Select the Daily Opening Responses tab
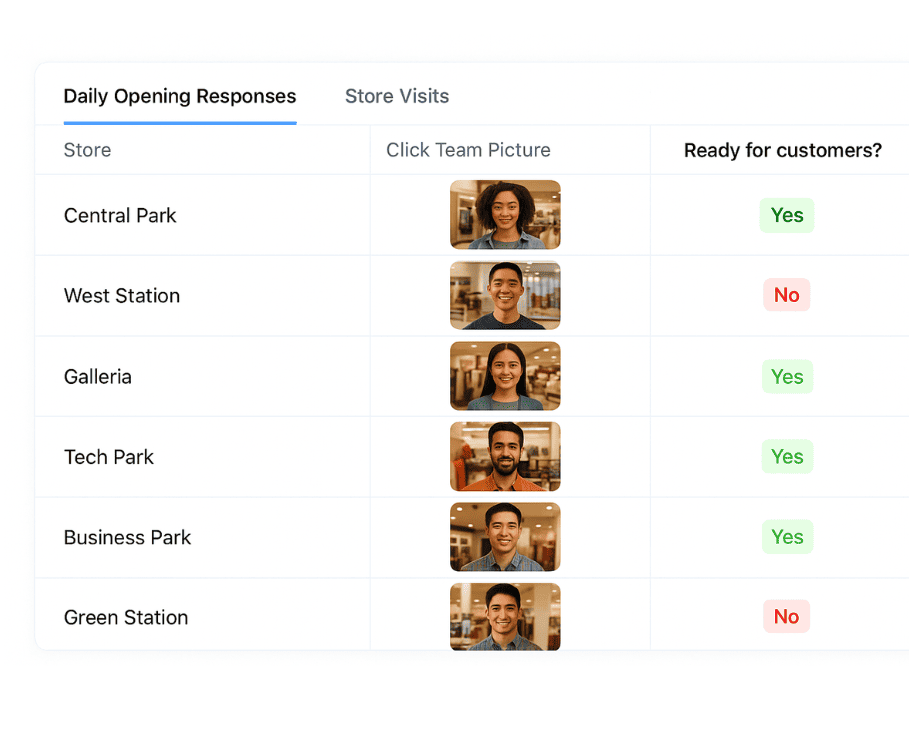The height and width of the screenshot is (735, 909). 179,96
